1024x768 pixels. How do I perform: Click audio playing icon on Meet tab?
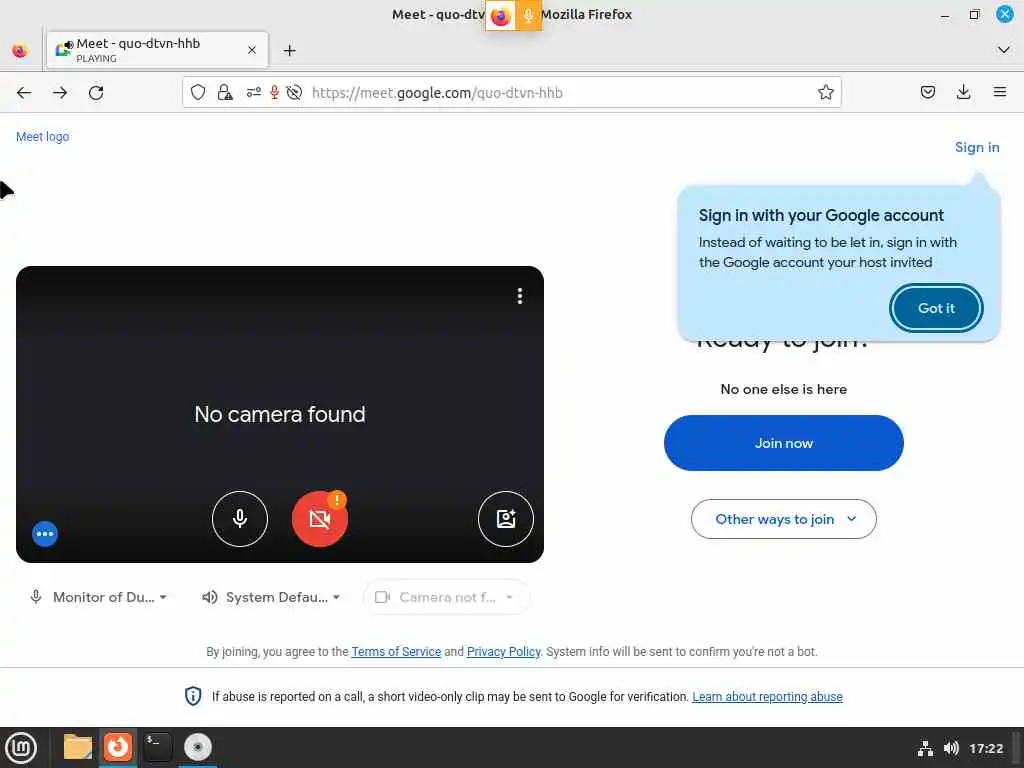[69, 45]
